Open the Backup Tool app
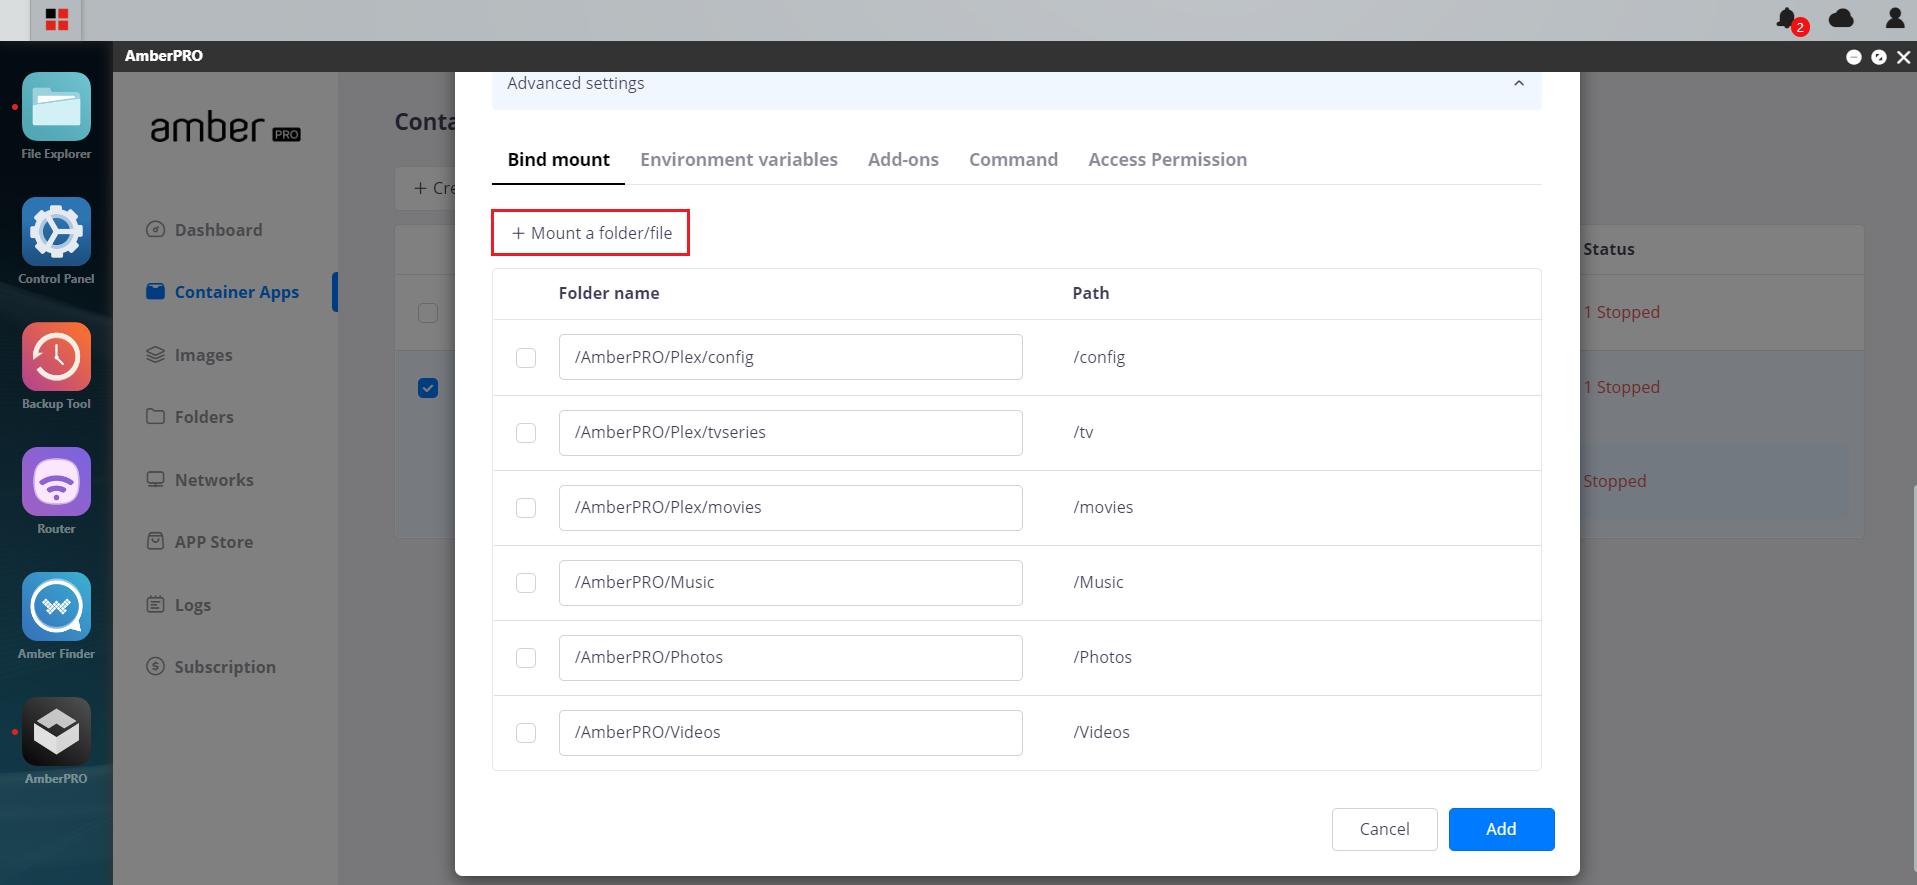Viewport: 1917px width, 885px height. [56, 357]
